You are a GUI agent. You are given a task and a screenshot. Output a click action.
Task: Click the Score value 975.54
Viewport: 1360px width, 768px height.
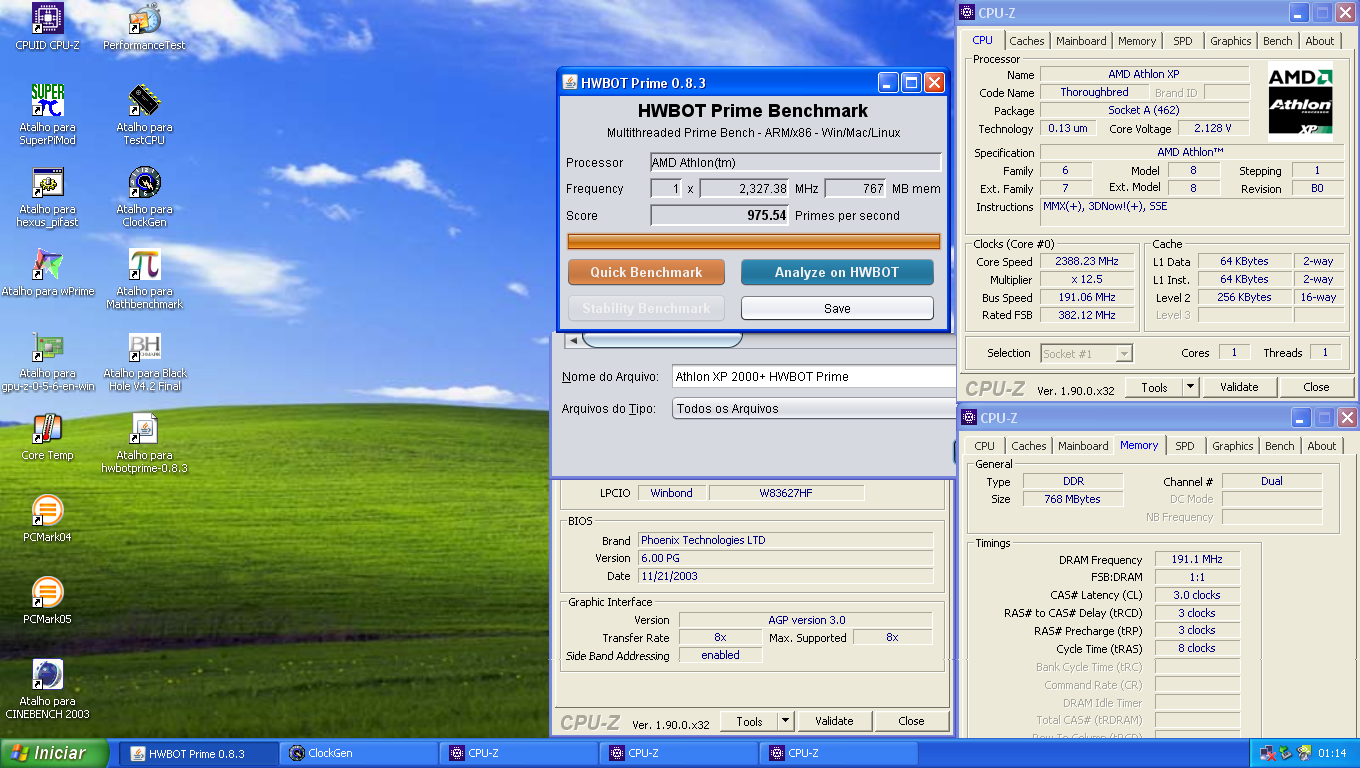pyautogui.click(x=719, y=215)
